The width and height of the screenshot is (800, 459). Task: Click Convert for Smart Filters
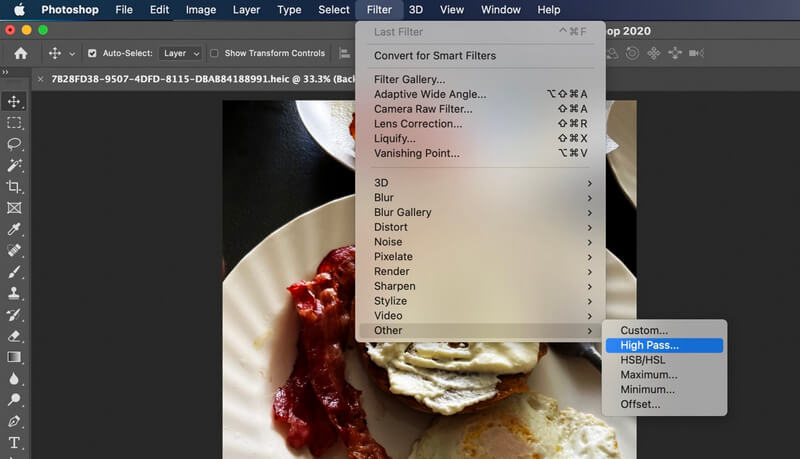(434, 56)
